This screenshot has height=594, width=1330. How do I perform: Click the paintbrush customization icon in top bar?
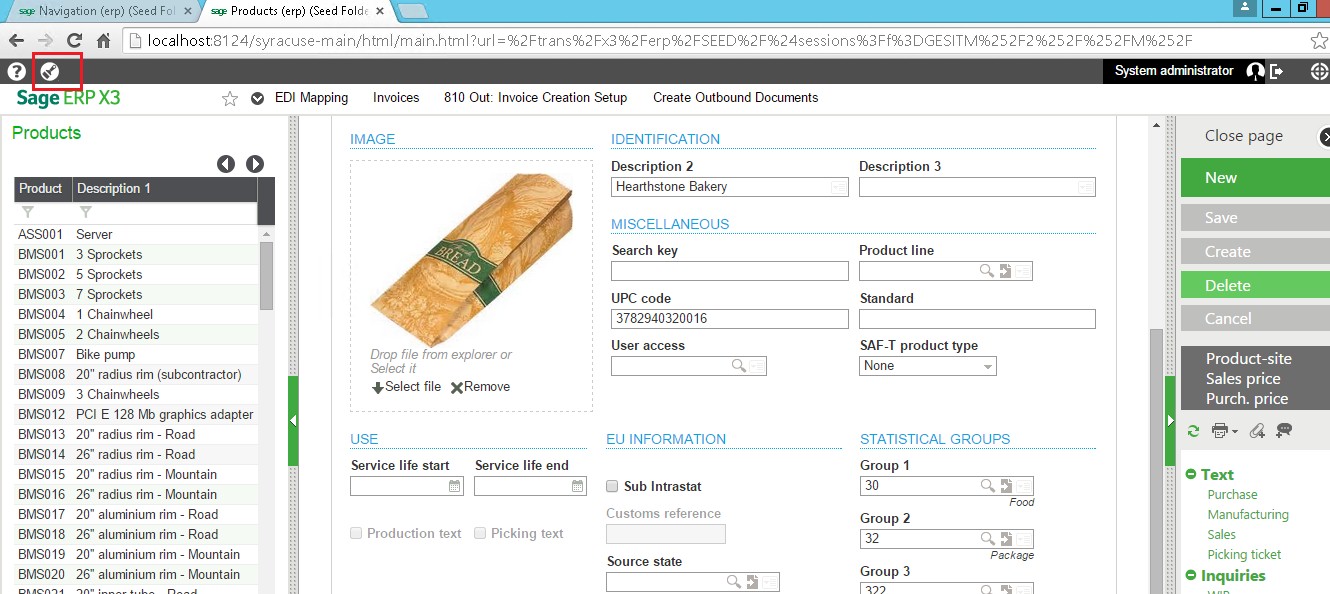coord(49,71)
